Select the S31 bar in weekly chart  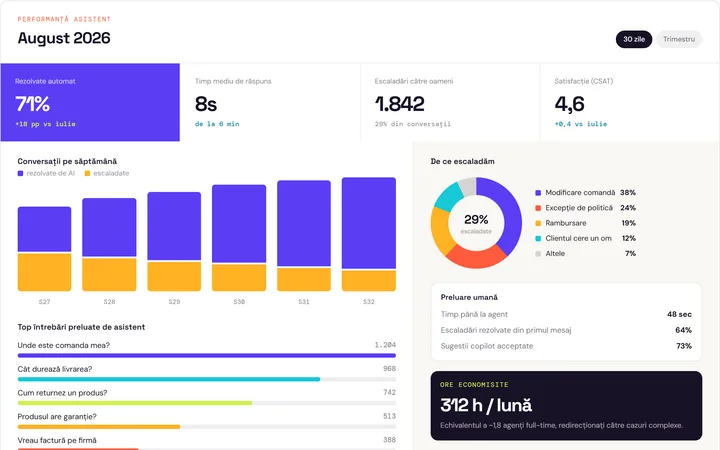coord(304,236)
